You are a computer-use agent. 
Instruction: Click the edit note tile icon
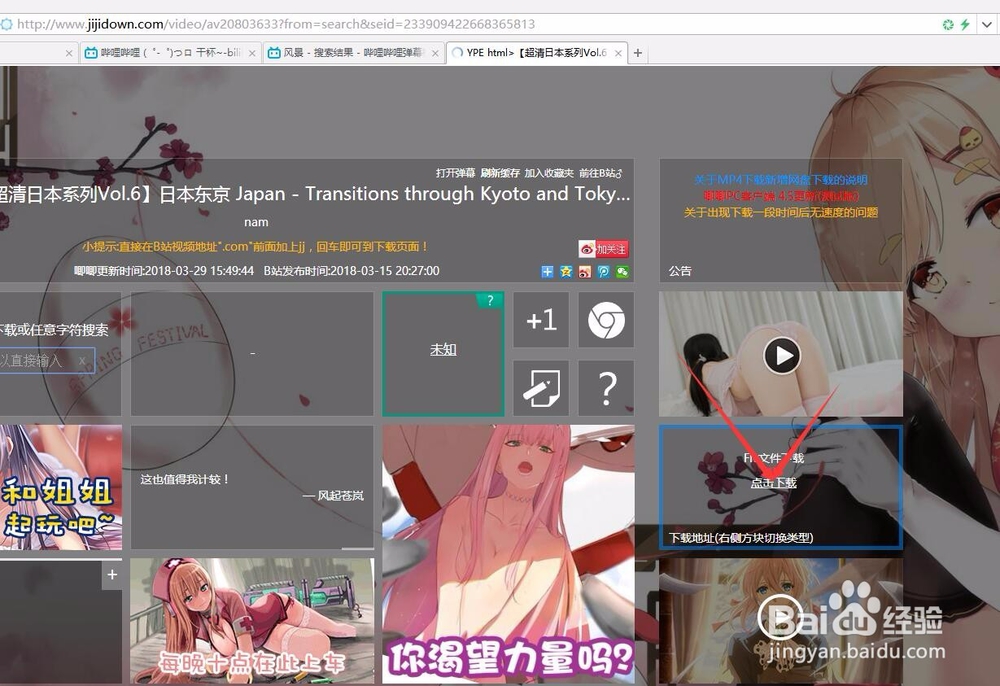541,388
